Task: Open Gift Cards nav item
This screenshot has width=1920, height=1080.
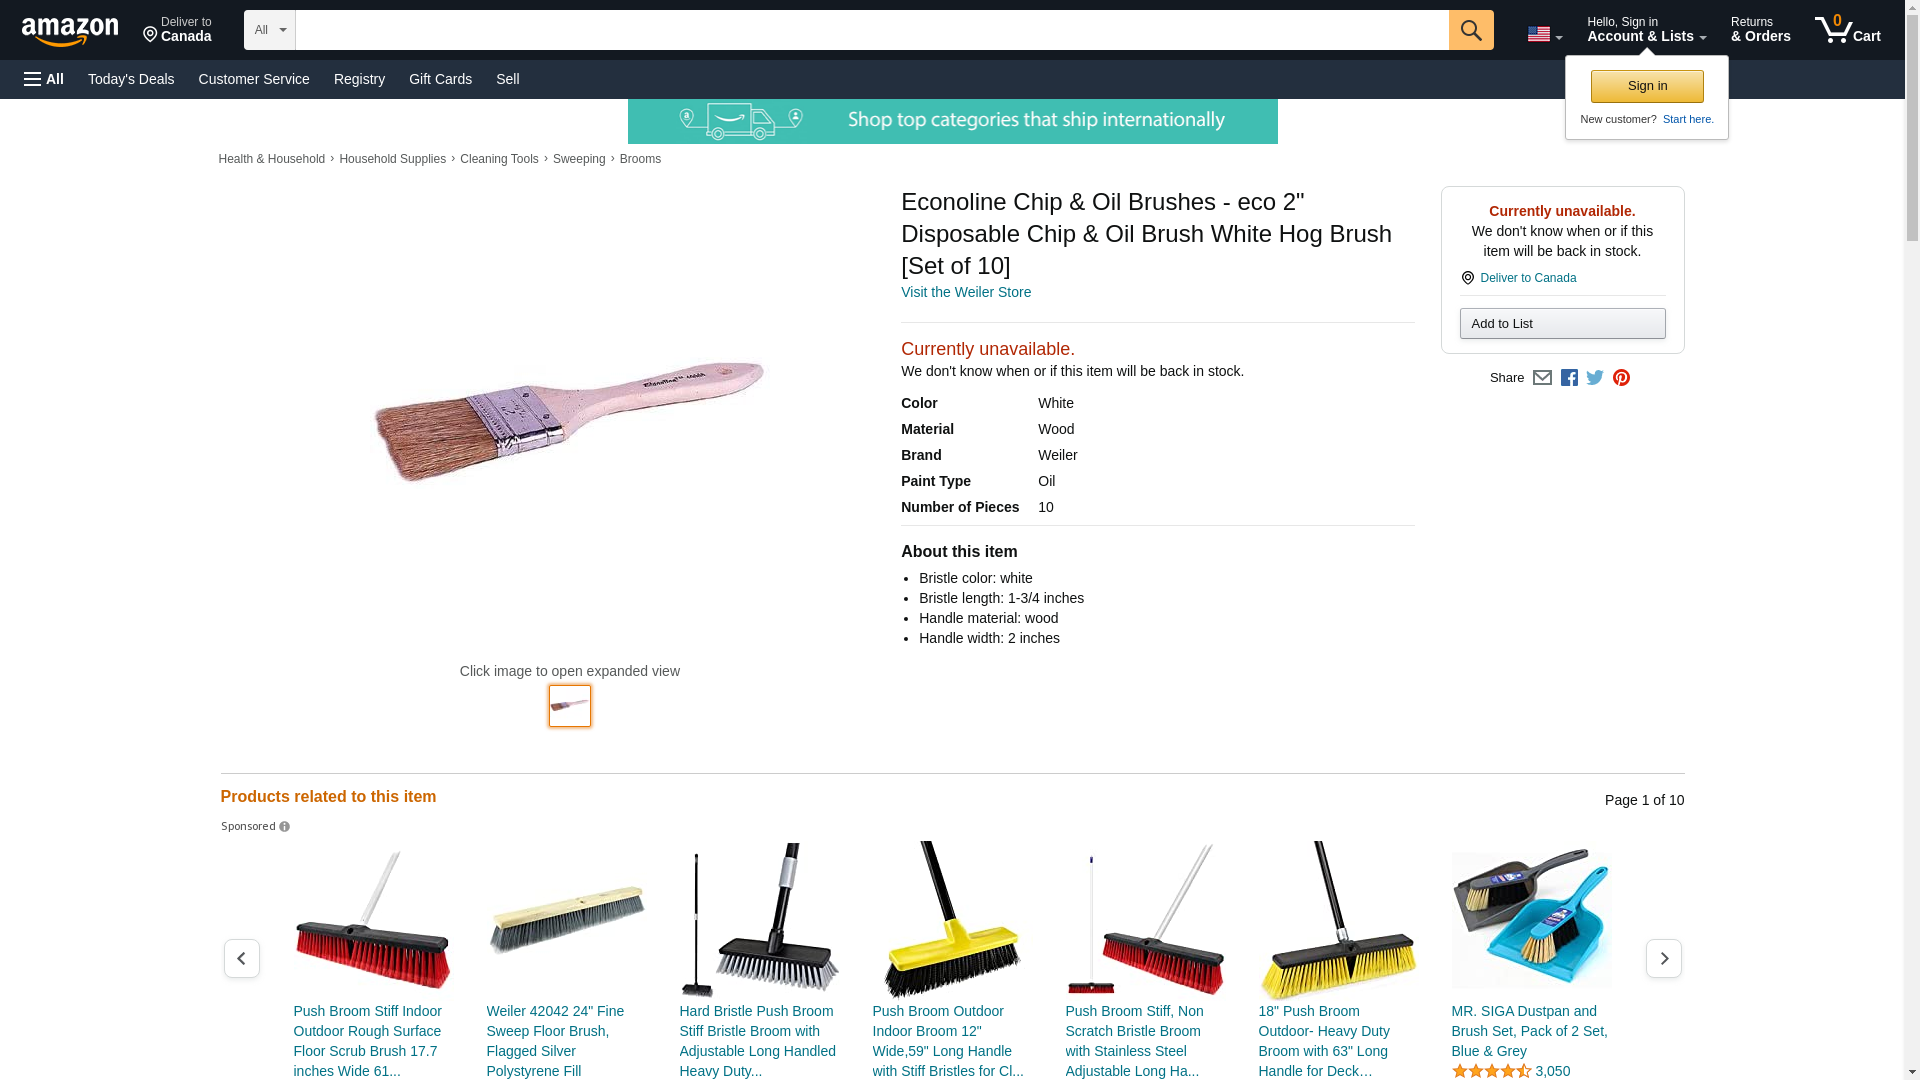Action: click(440, 79)
